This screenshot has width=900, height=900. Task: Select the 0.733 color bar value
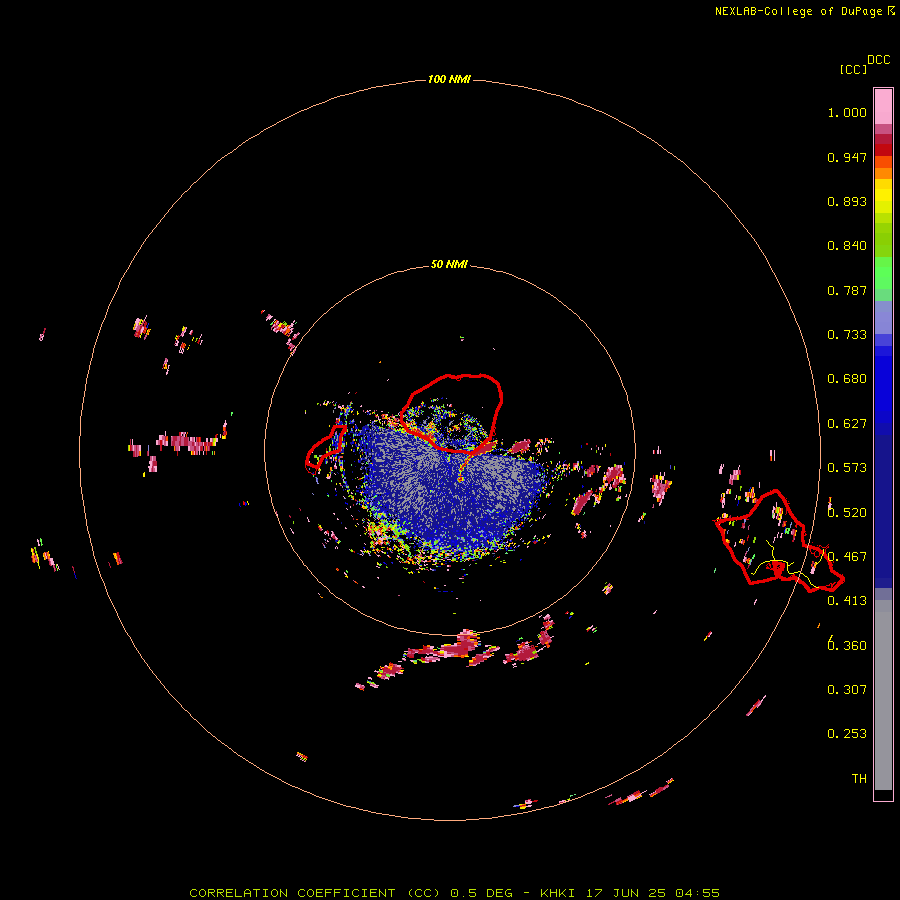(x=847, y=335)
